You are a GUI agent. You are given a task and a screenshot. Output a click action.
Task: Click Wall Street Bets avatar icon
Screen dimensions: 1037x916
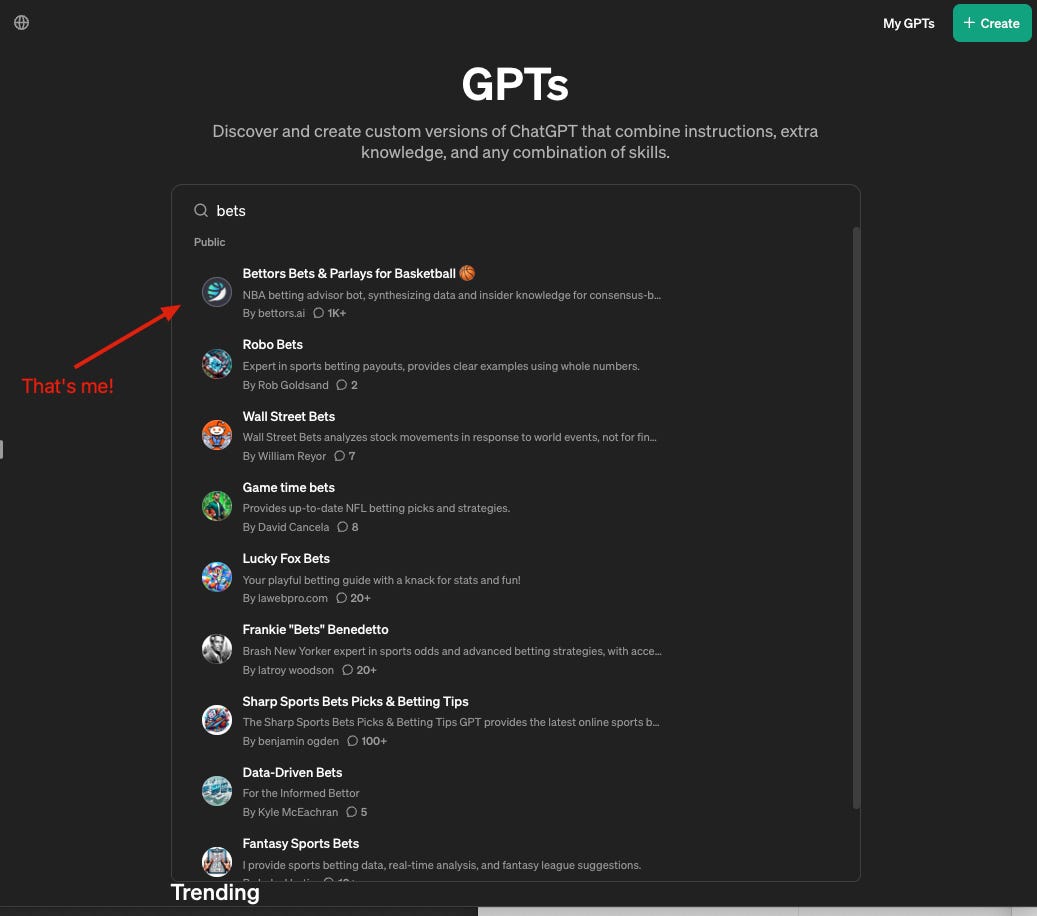(x=216, y=435)
